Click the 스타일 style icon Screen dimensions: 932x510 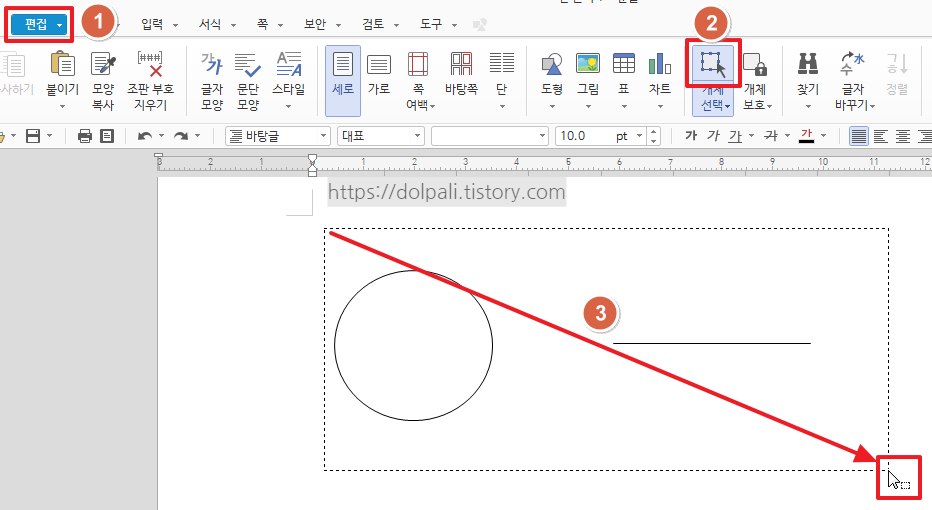pos(289,64)
